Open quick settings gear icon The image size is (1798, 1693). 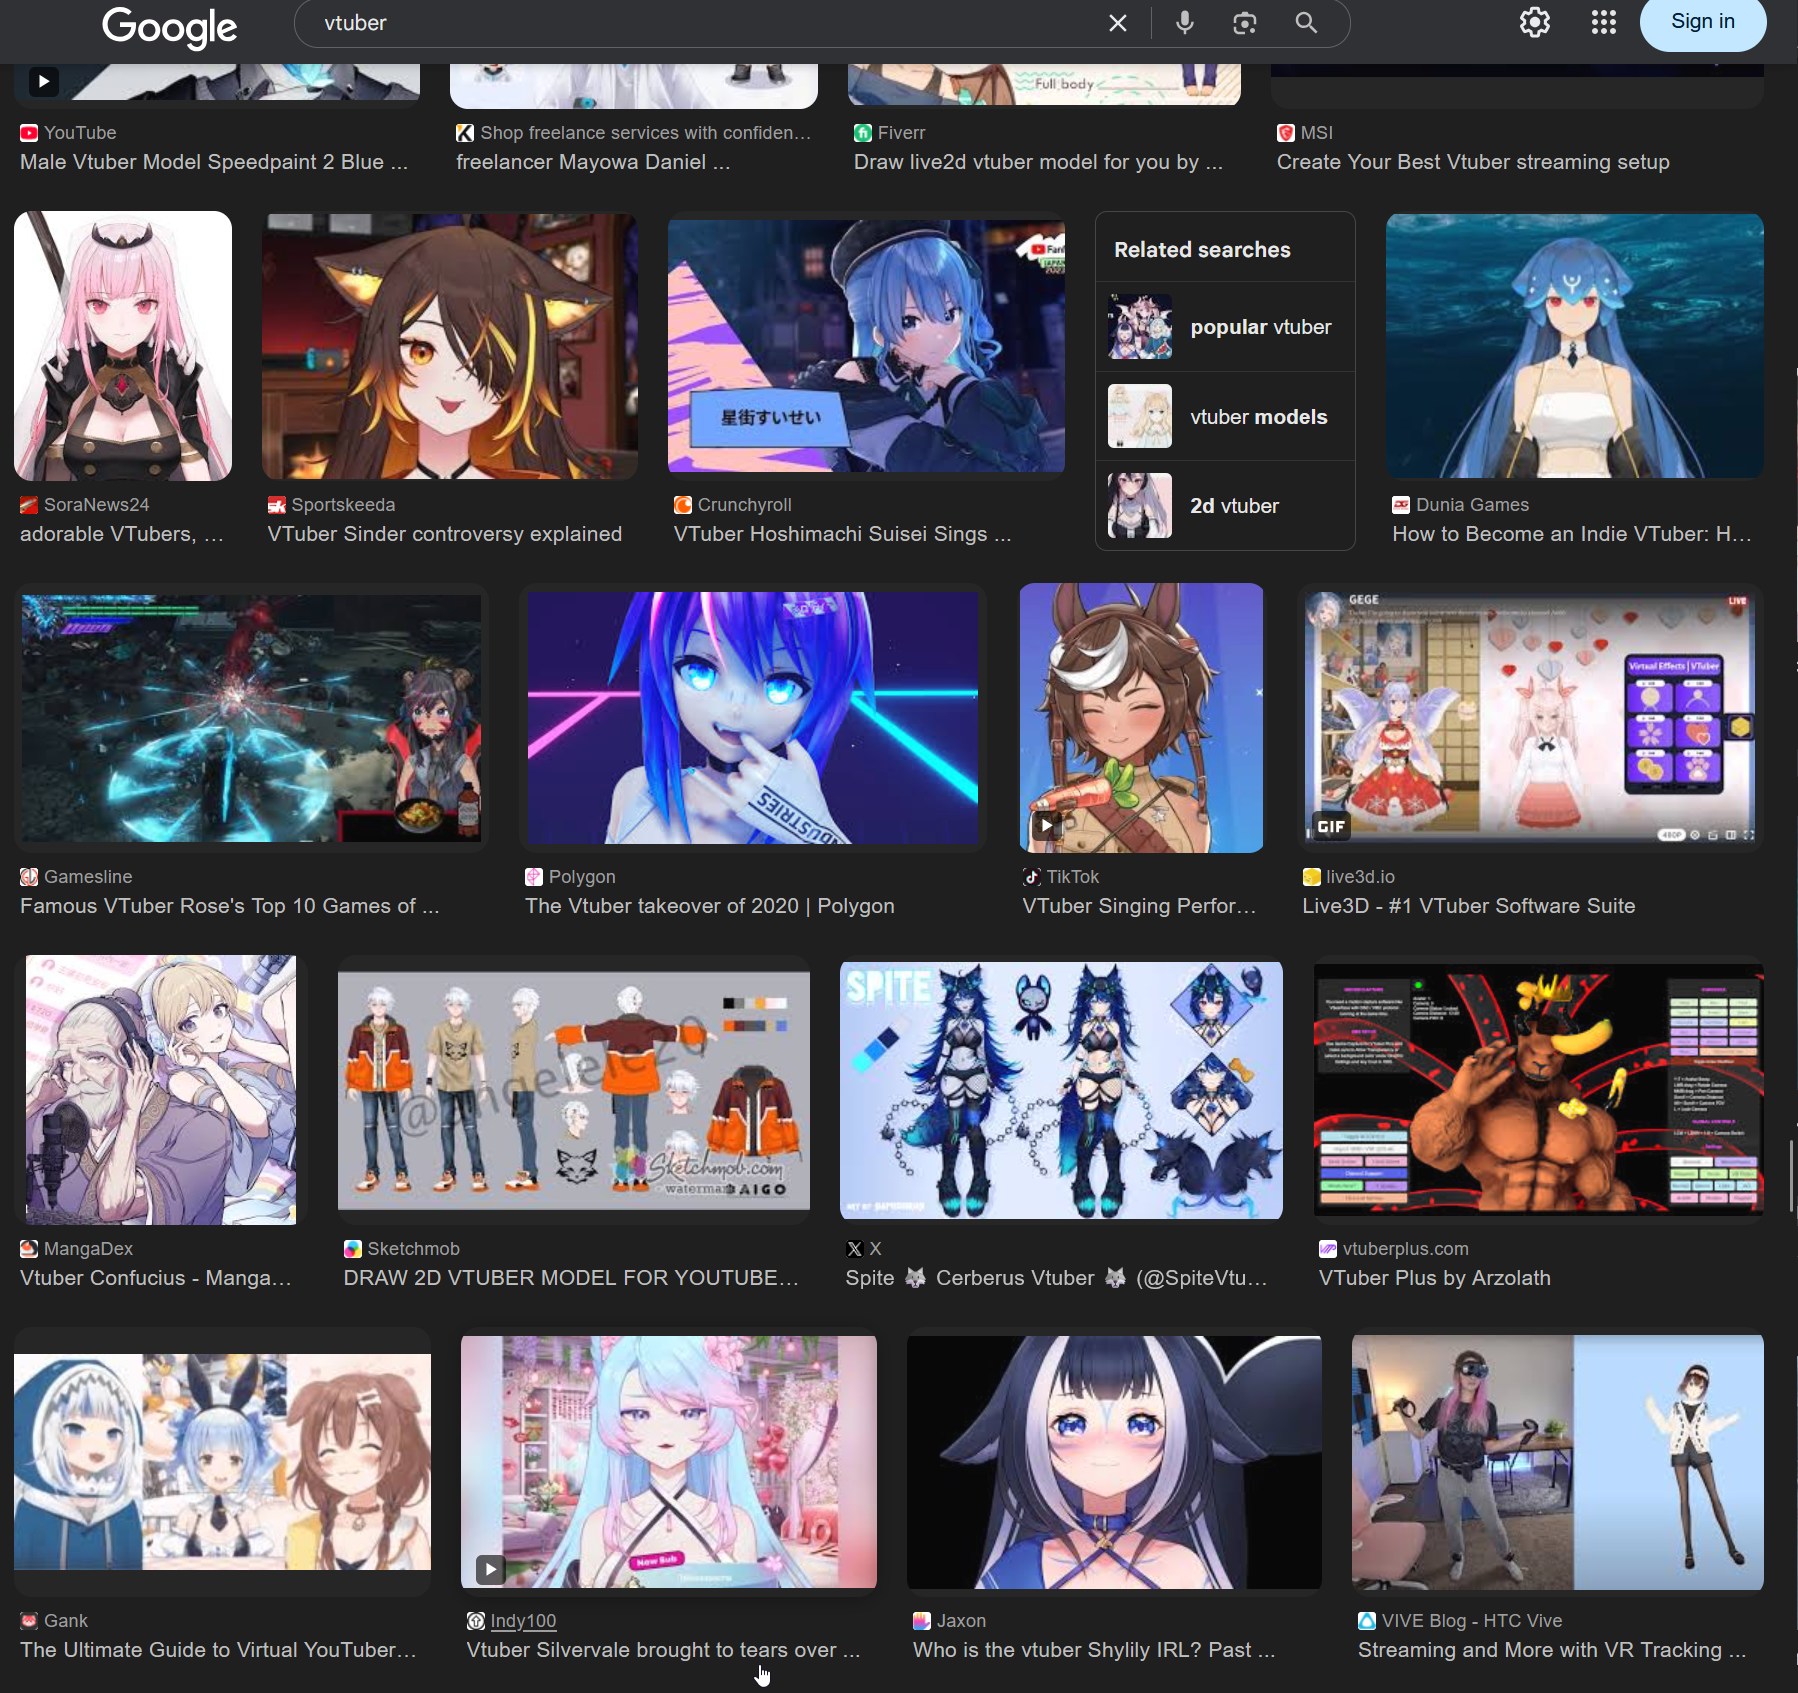(x=1535, y=22)
